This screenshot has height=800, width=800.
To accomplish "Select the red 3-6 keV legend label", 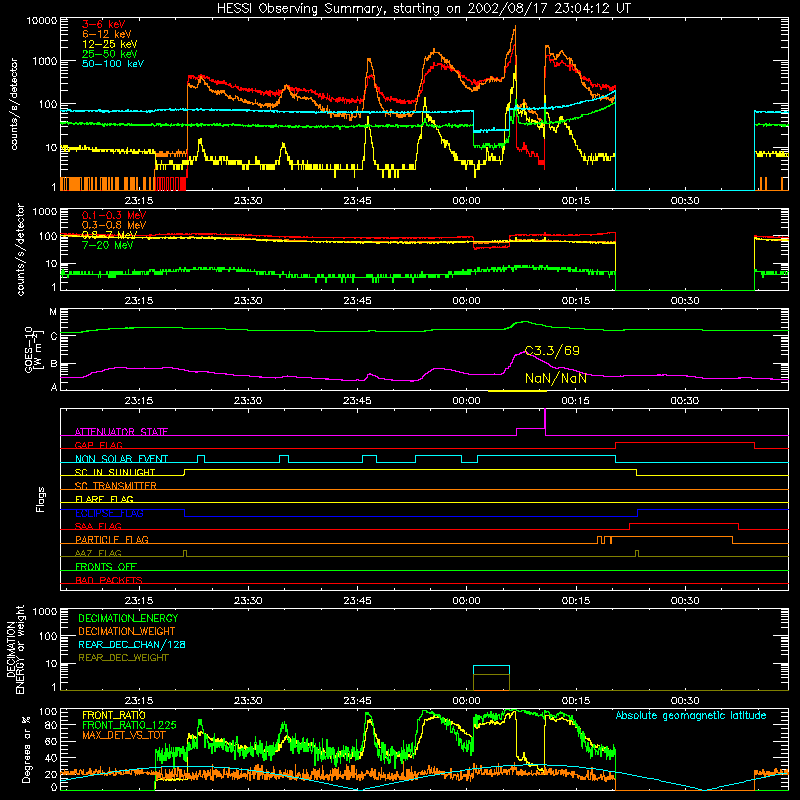I will coord(104,24).
